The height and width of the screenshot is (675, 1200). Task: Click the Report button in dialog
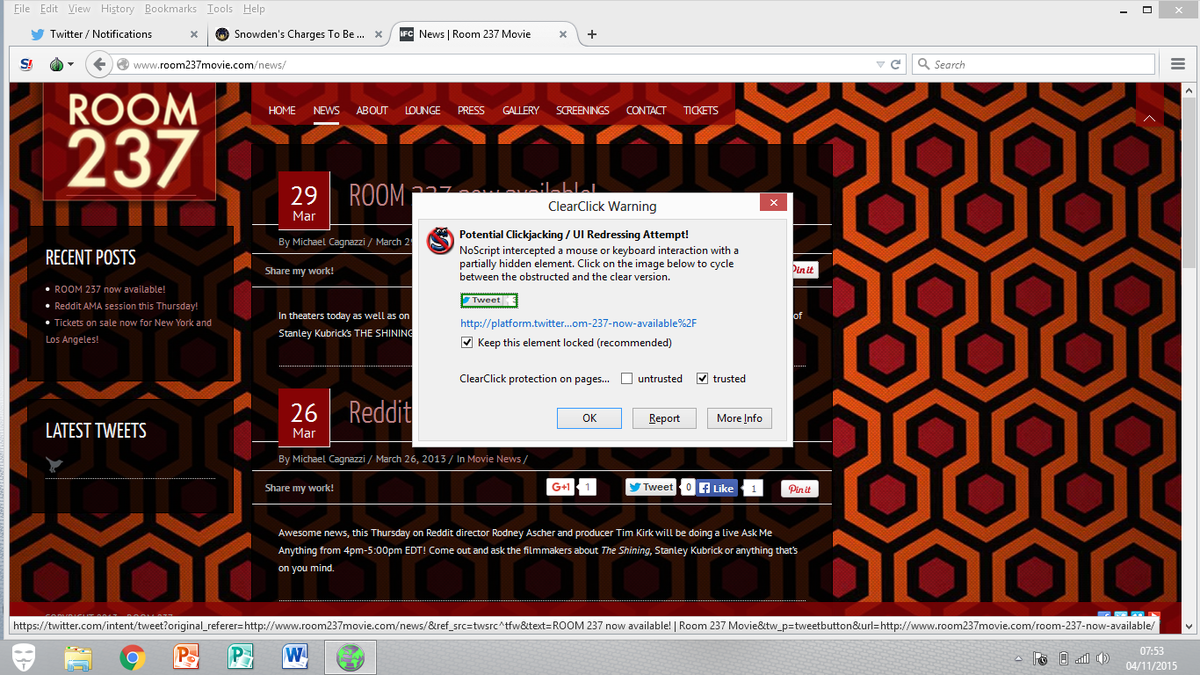(x=664, y=418)
